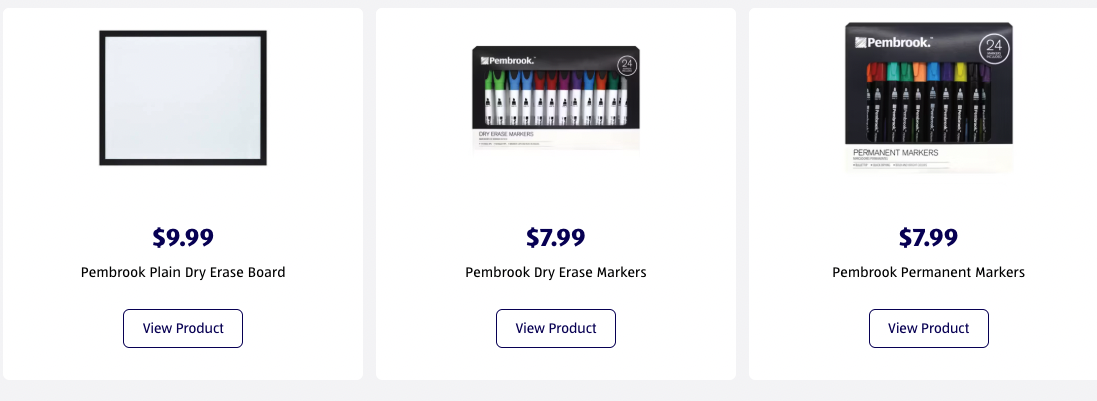The height and width of the screenshot is (401, 1097).
Task: Click the $9.99 price
Action: tap(183, 237)
